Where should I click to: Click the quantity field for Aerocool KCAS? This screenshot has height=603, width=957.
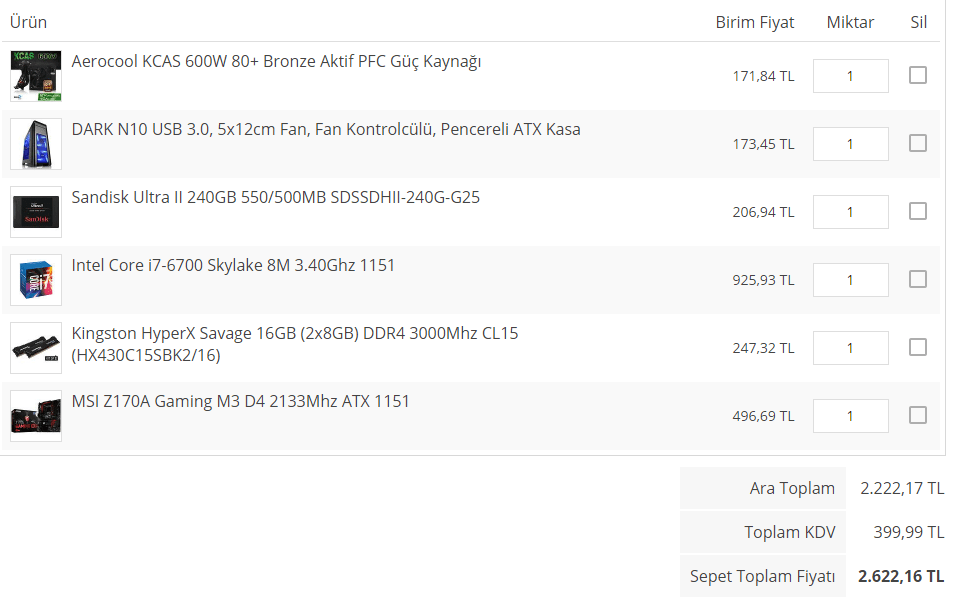coord(850,76)
